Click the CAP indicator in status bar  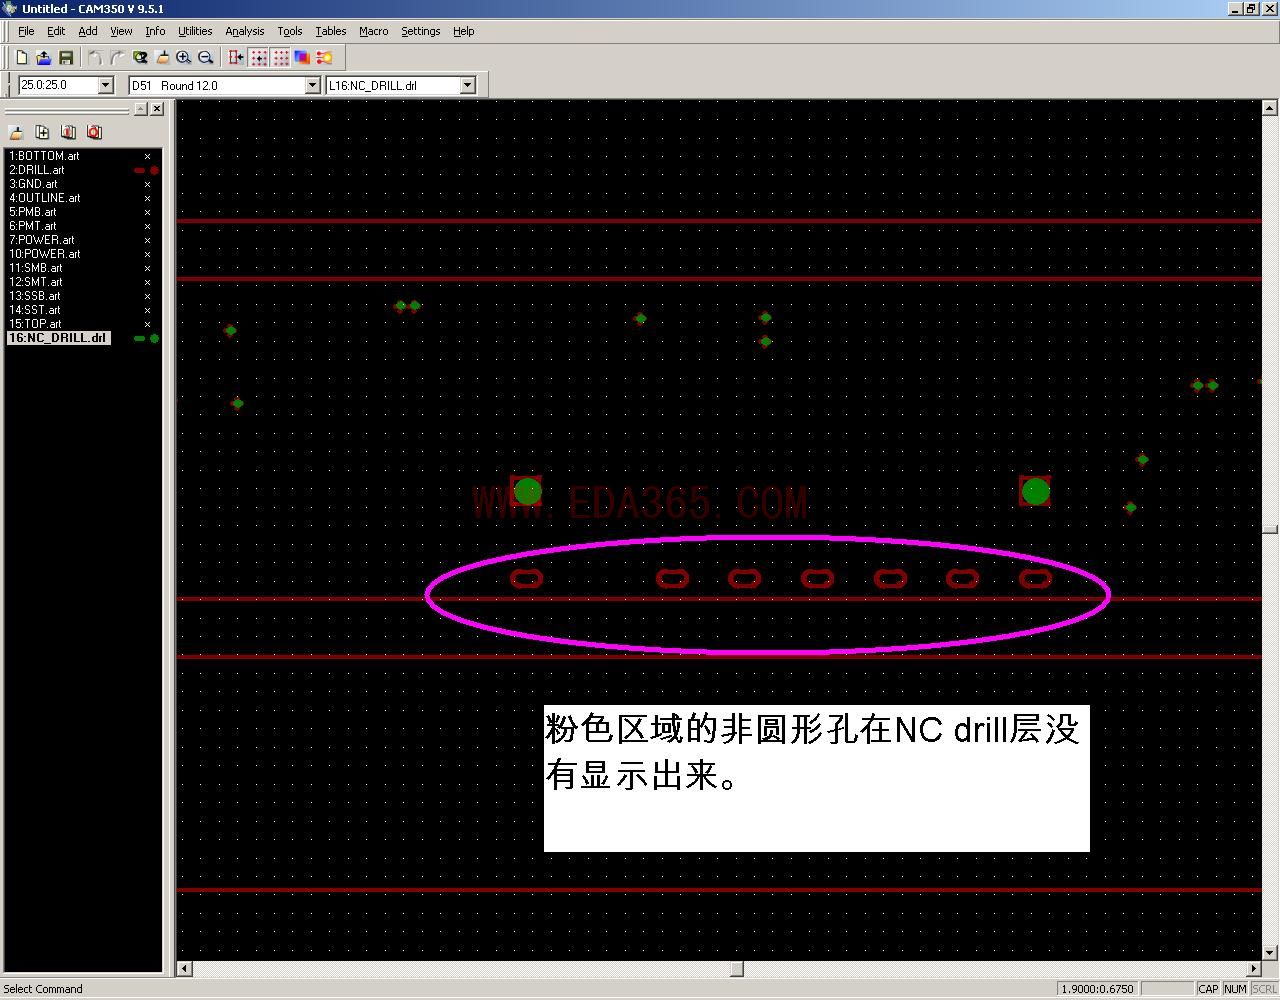click(x=1208, y=989)
